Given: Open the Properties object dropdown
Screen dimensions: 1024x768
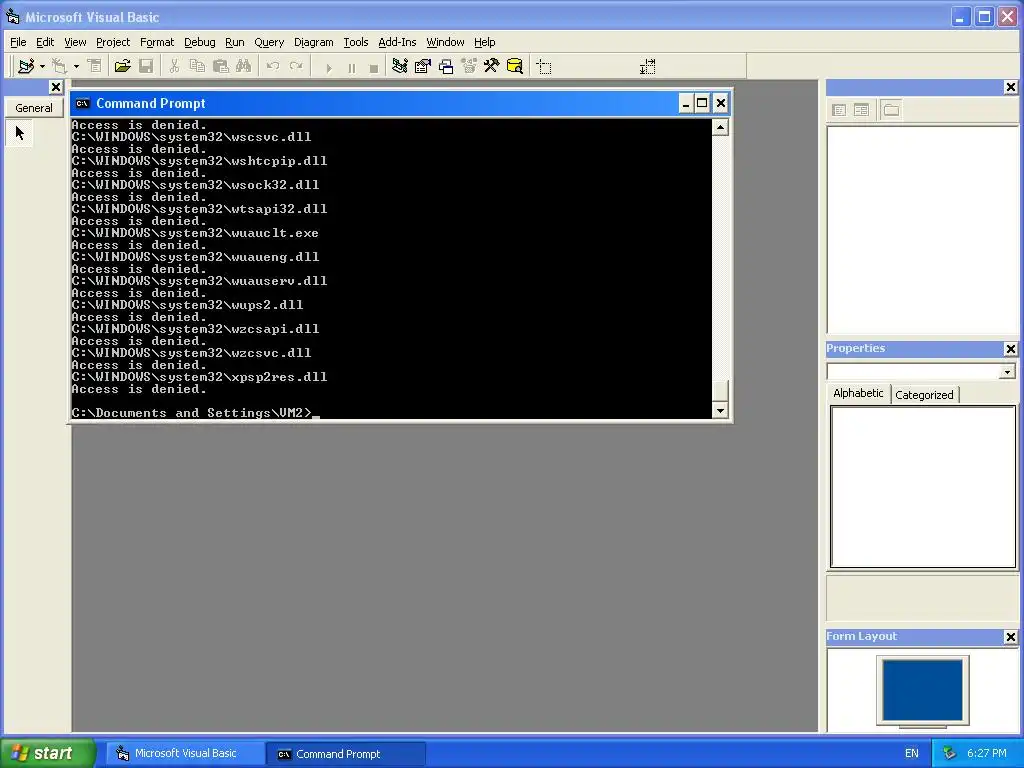Looking at the screenshot, I should point(1007,372).
